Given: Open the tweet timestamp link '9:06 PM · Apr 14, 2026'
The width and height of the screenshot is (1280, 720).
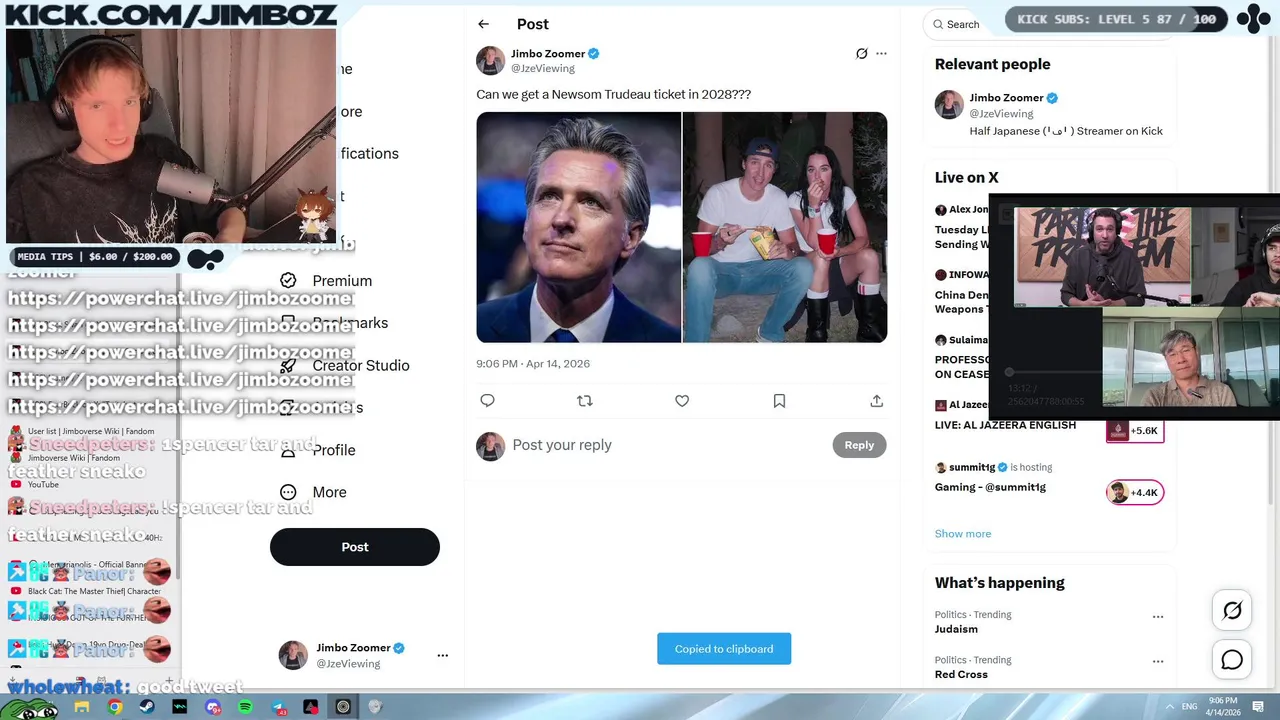Looking at the screenshot, I should point(533,364).
